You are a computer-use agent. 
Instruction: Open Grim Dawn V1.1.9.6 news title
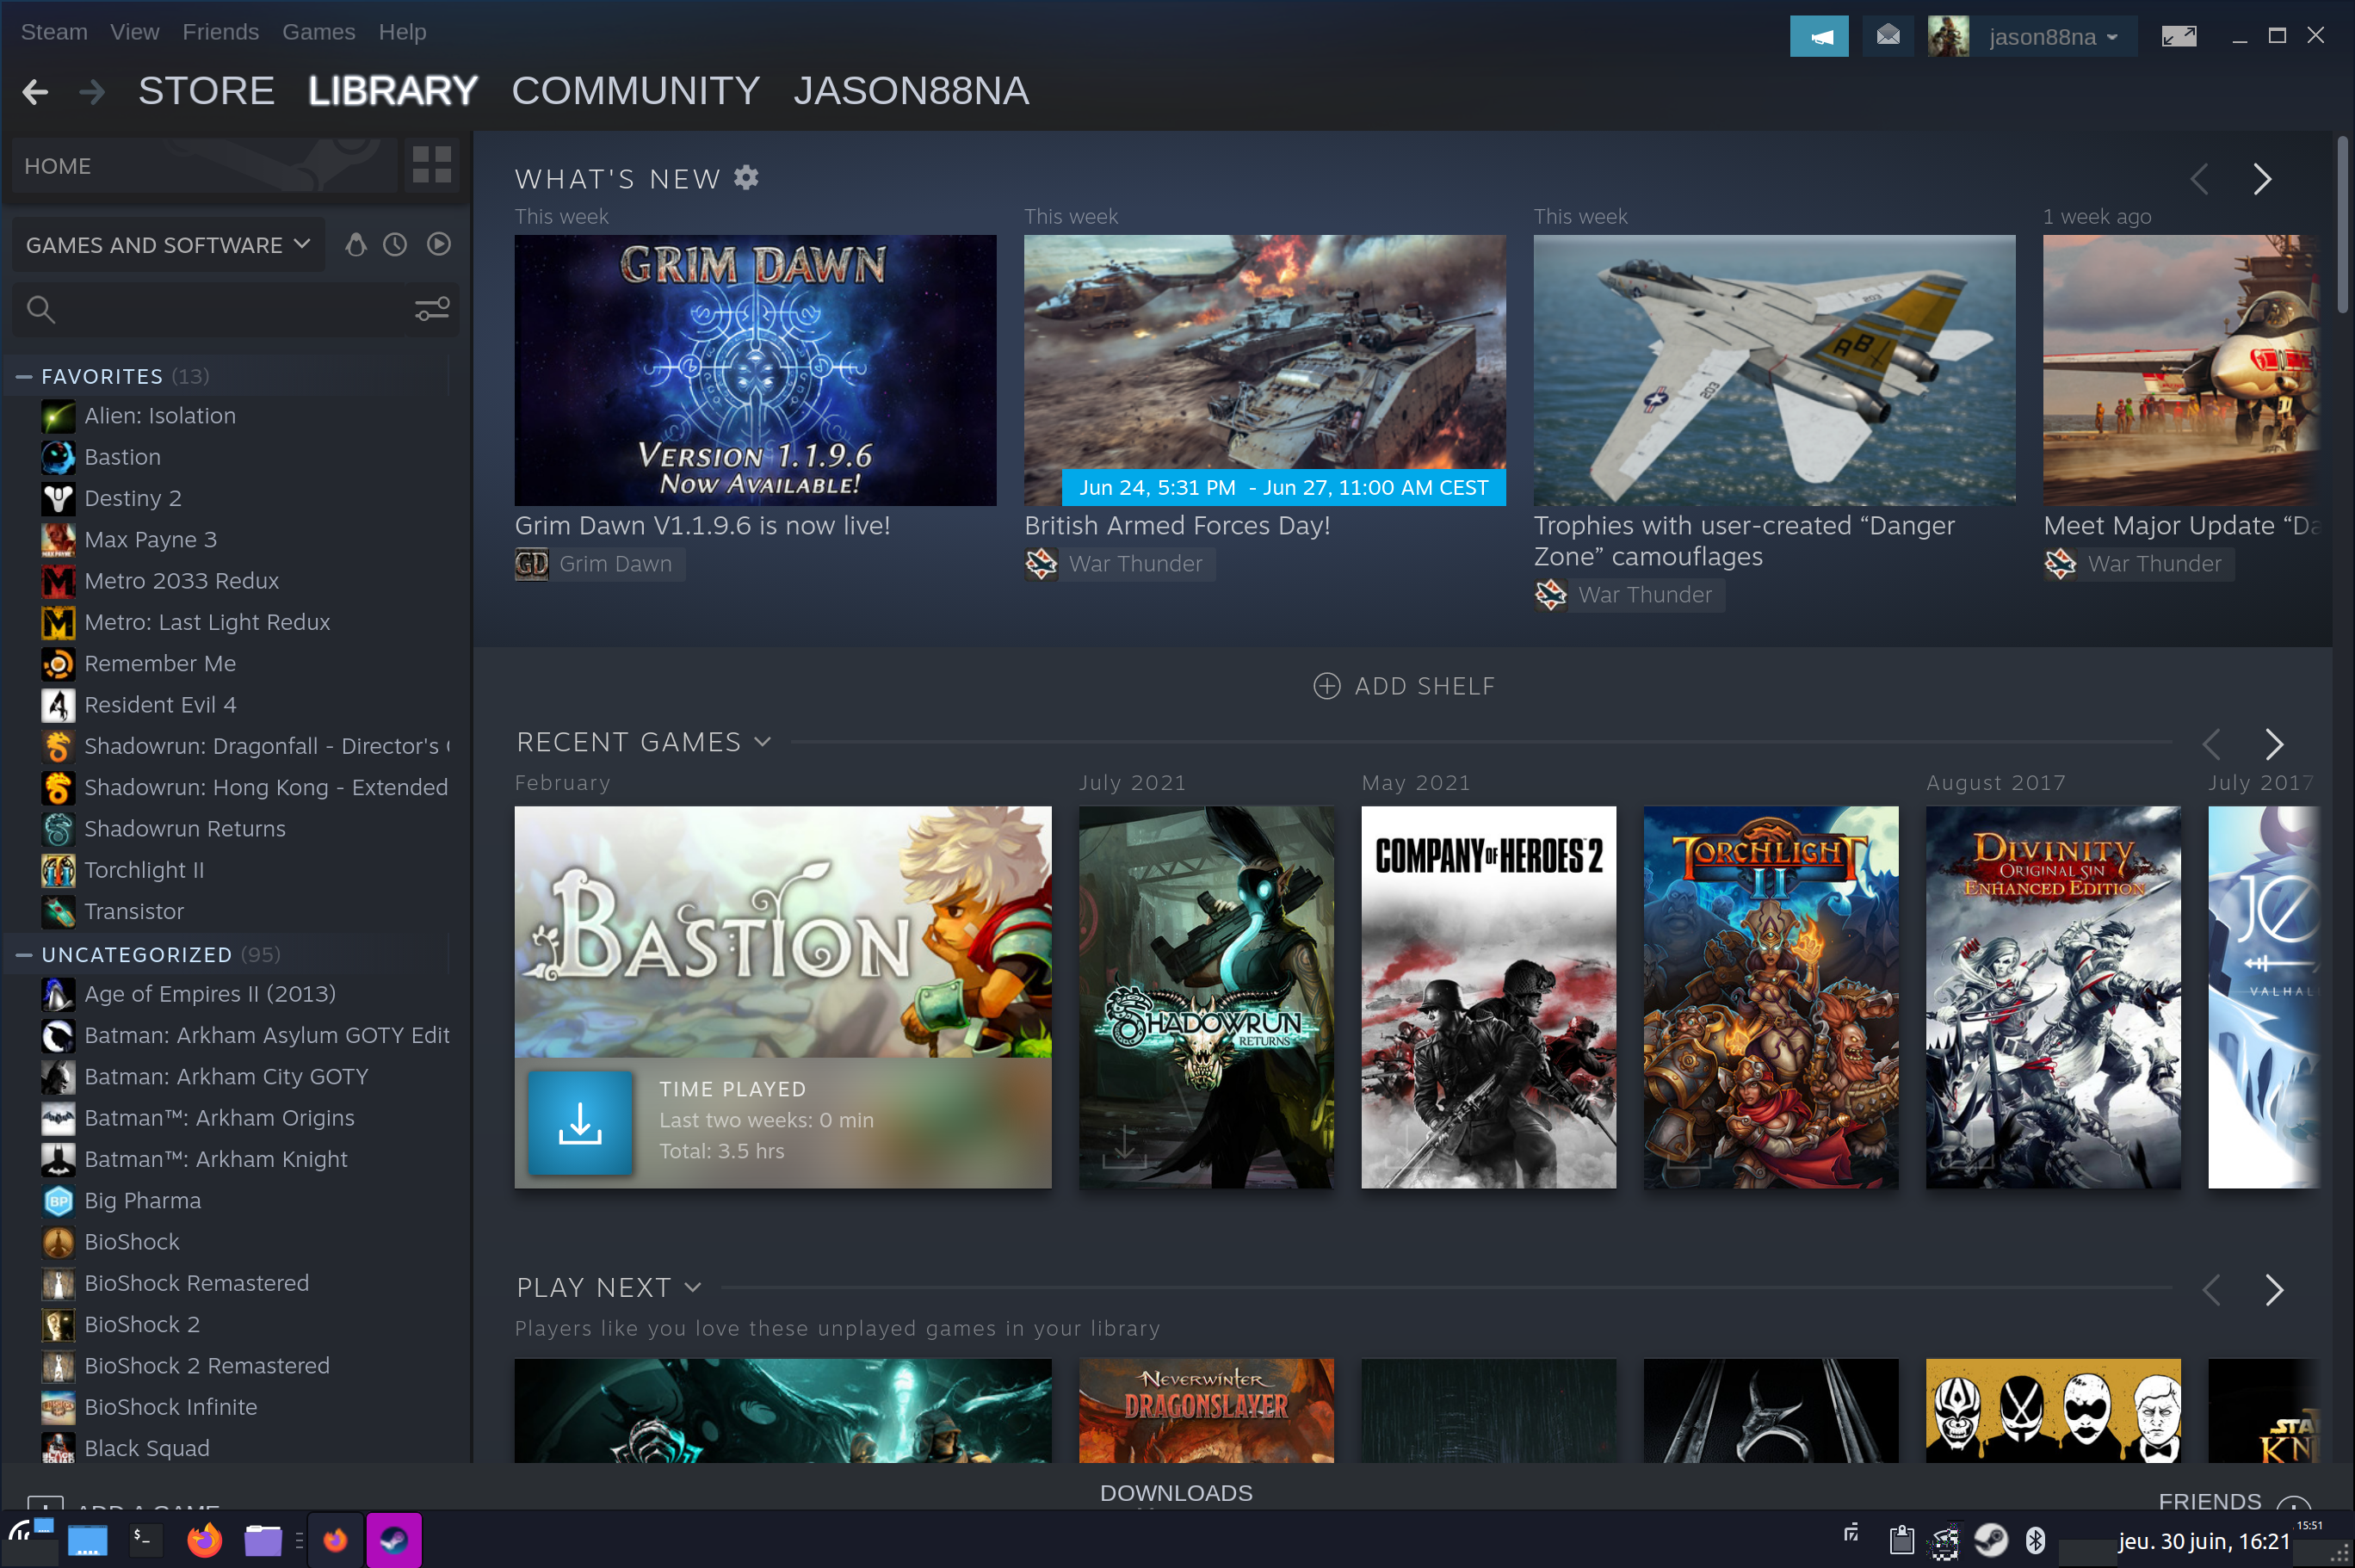[702, 526]
